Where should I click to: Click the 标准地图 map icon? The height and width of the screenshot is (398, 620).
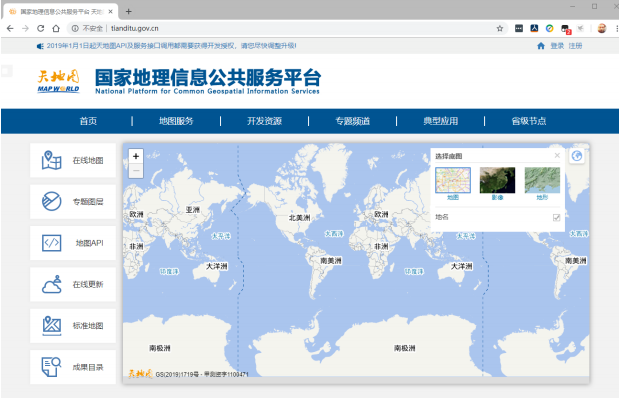point(51,325)
